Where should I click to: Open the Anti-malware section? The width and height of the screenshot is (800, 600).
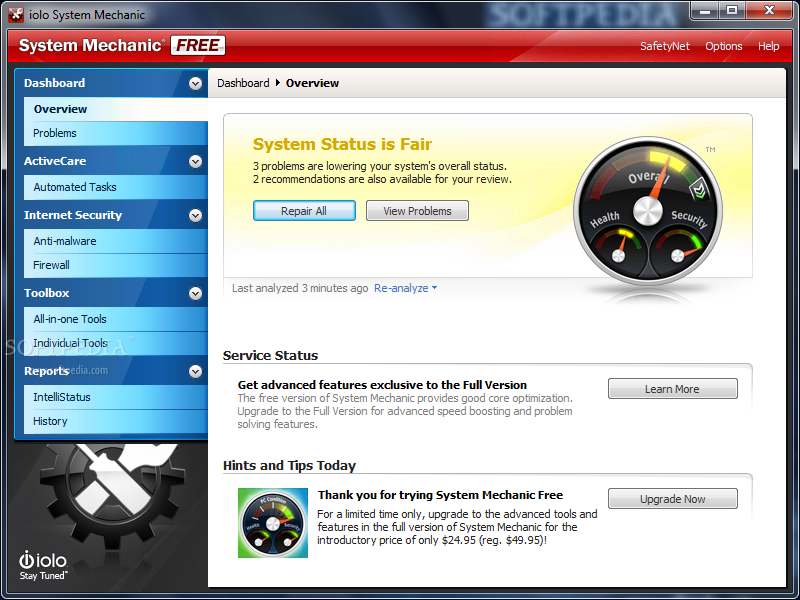point(116,241)
